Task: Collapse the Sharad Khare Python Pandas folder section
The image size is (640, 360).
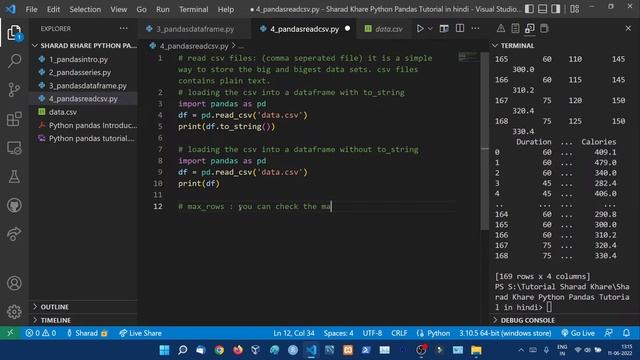Action: click(85, 45)
